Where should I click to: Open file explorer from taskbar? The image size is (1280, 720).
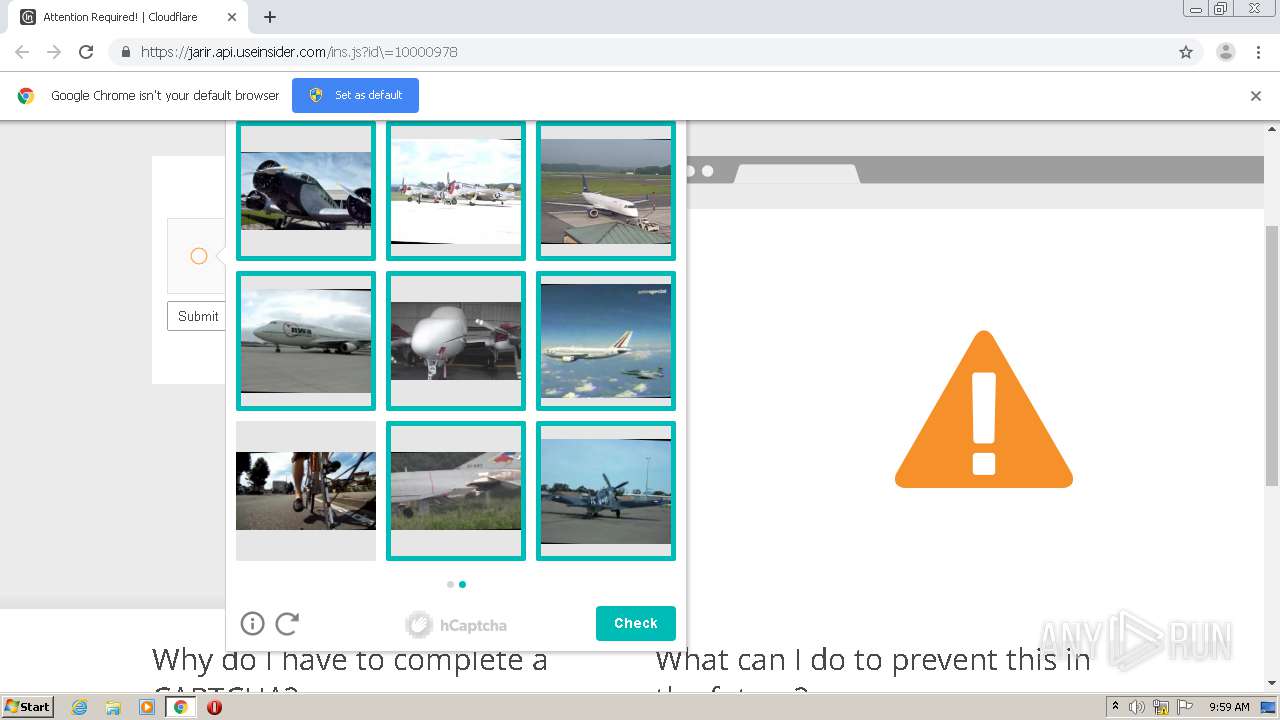coord(113,707)
